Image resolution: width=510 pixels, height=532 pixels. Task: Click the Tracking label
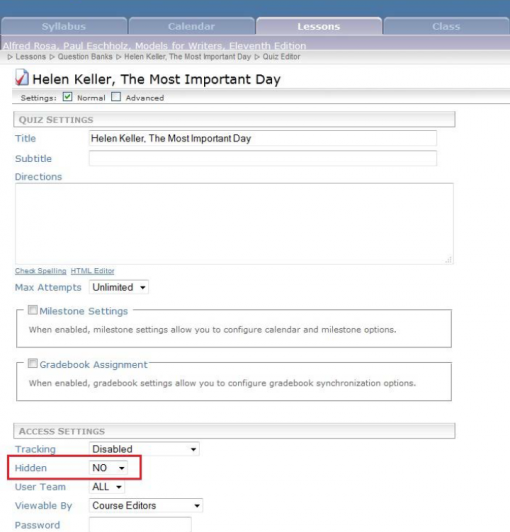[35, 449]
